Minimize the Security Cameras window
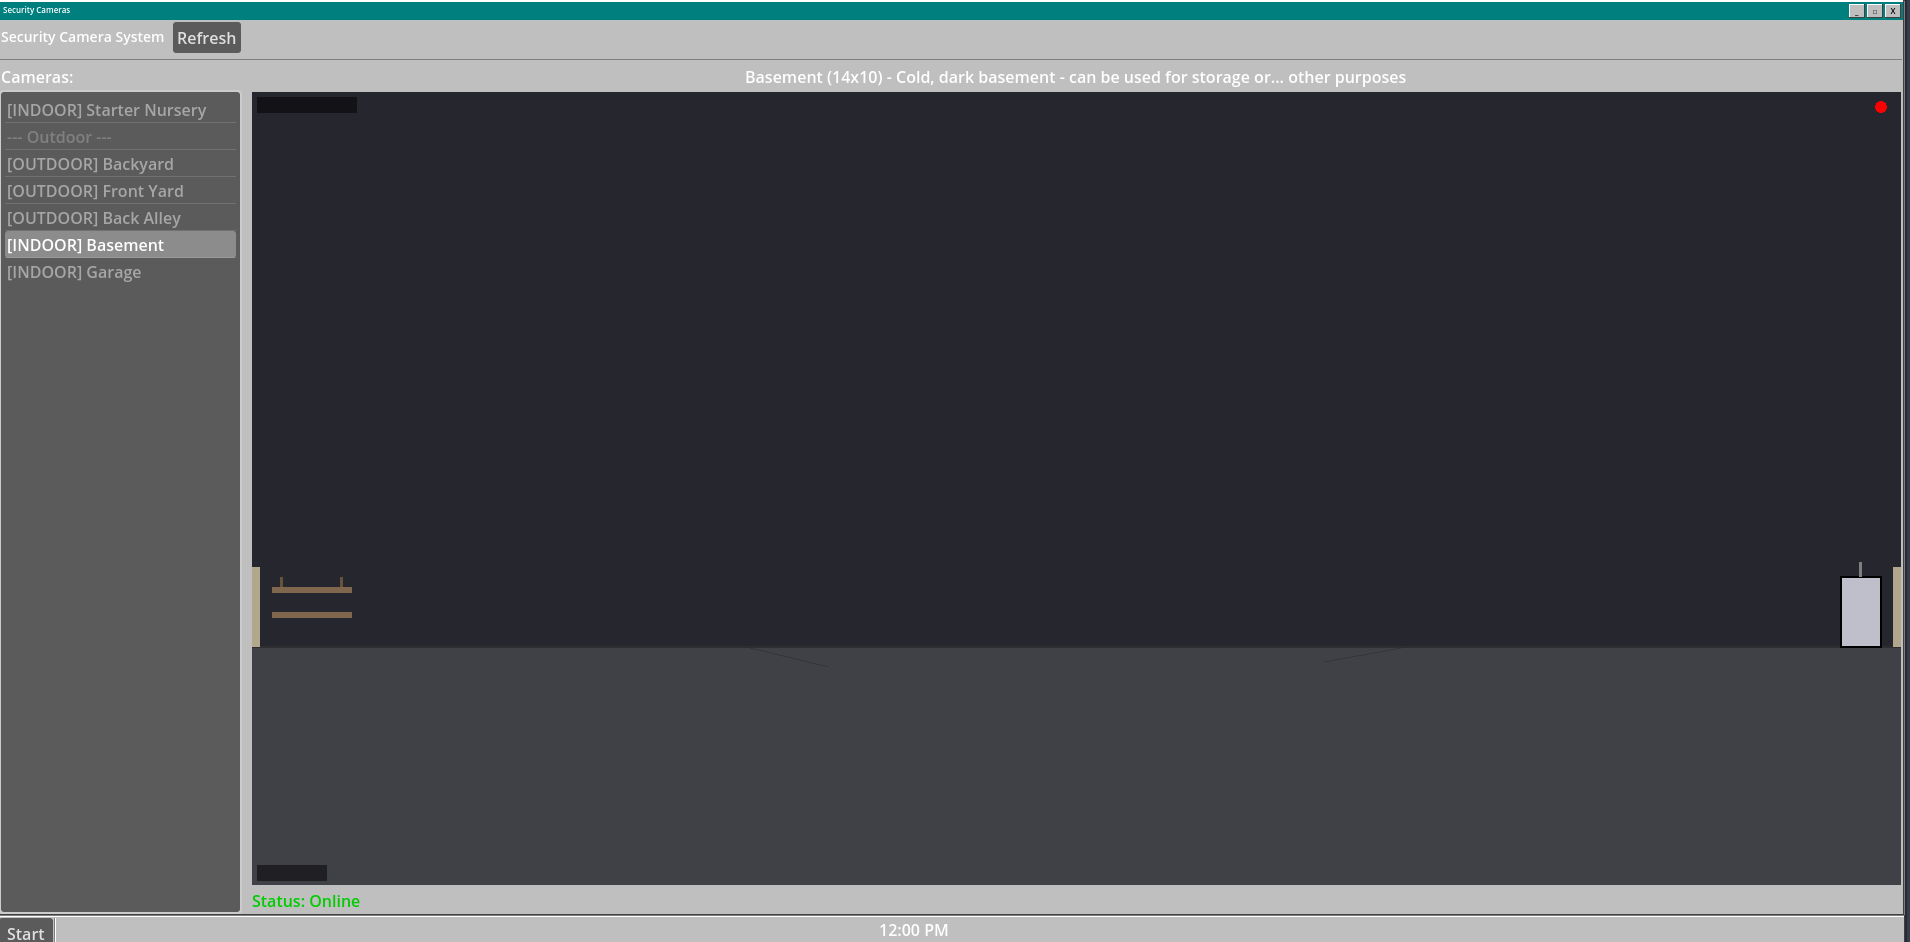 [x=1856, y=10]
